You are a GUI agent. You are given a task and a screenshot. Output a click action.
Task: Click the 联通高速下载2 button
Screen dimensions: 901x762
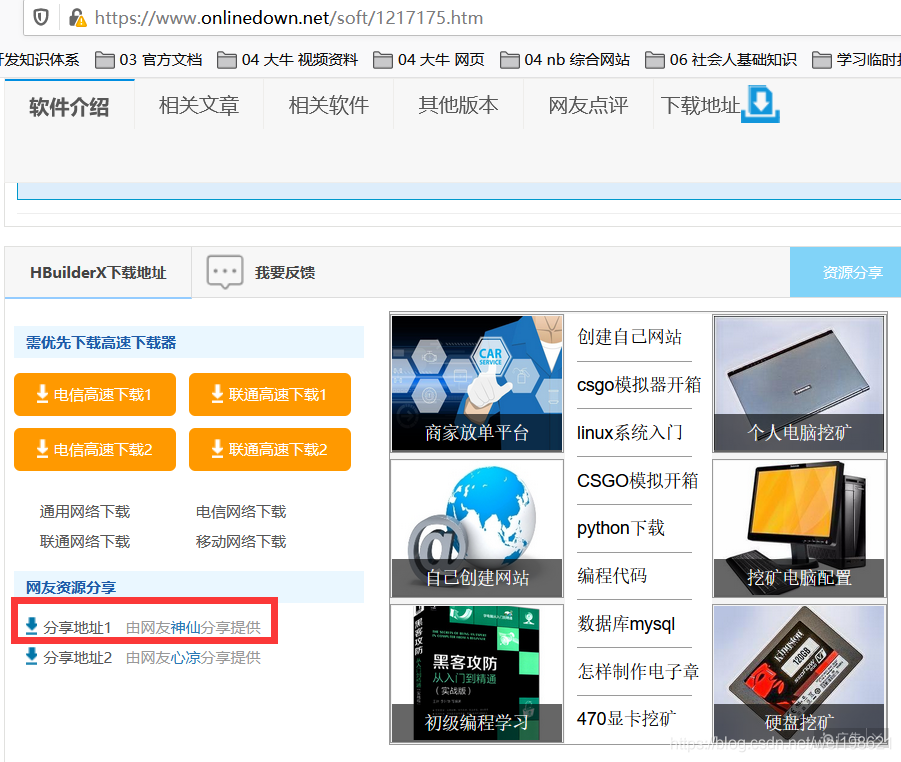270,449
